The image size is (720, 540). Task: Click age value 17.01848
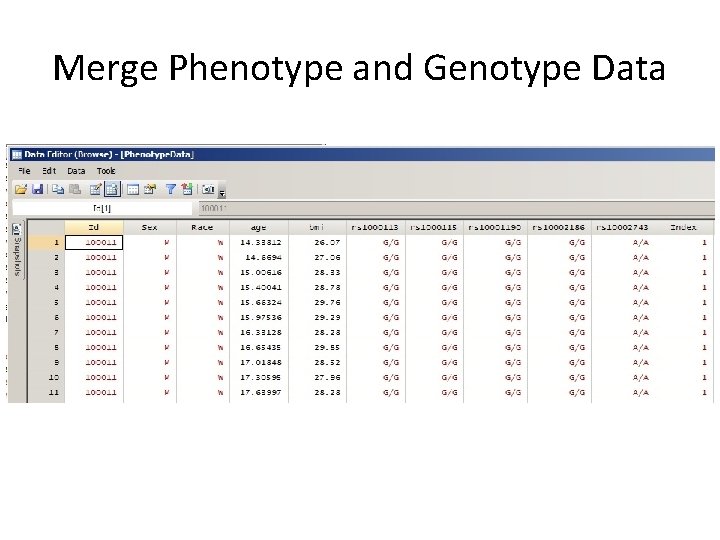pos(261,363)
